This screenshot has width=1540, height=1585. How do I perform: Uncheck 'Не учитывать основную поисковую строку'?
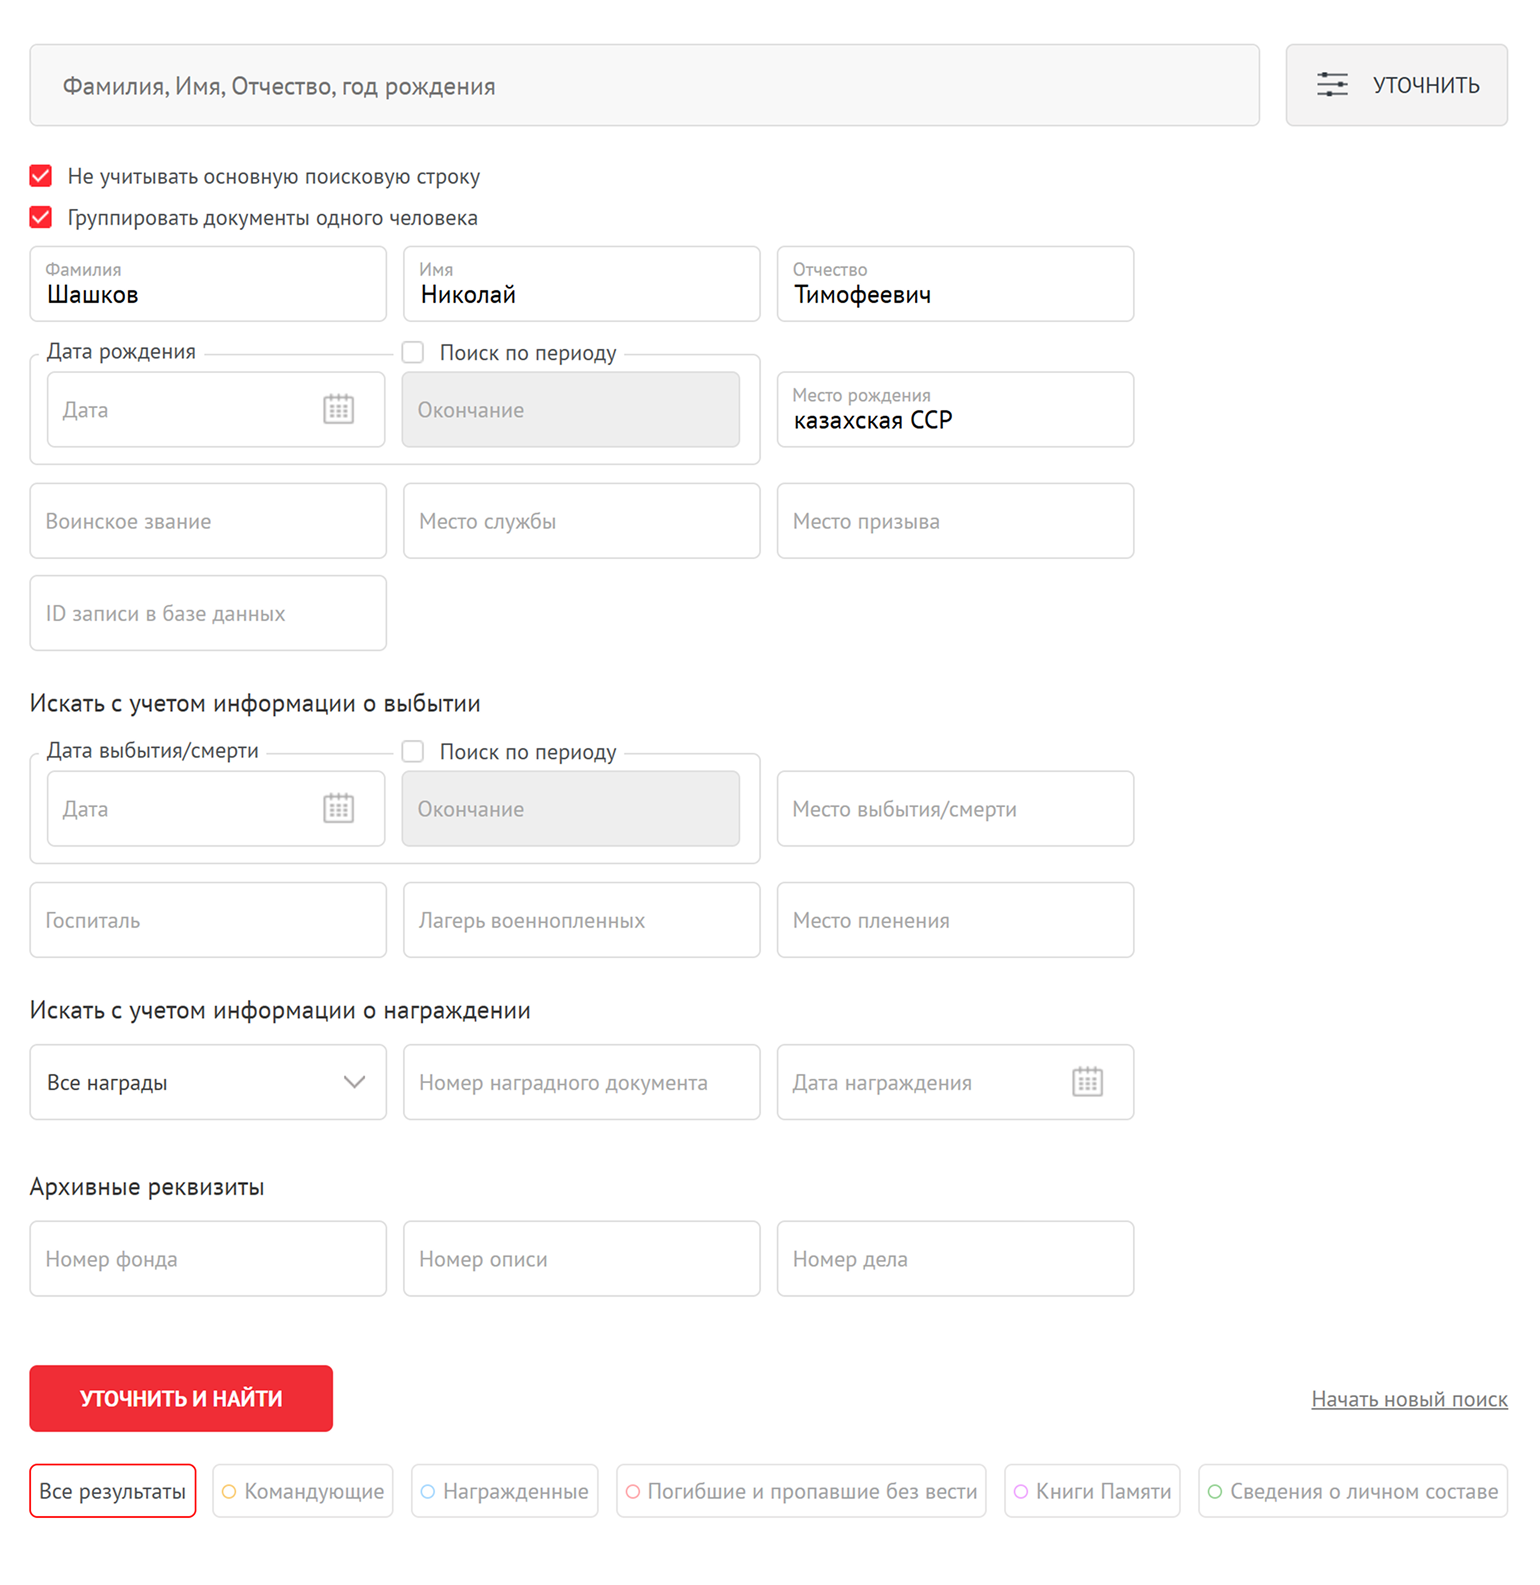pos(41,176)
